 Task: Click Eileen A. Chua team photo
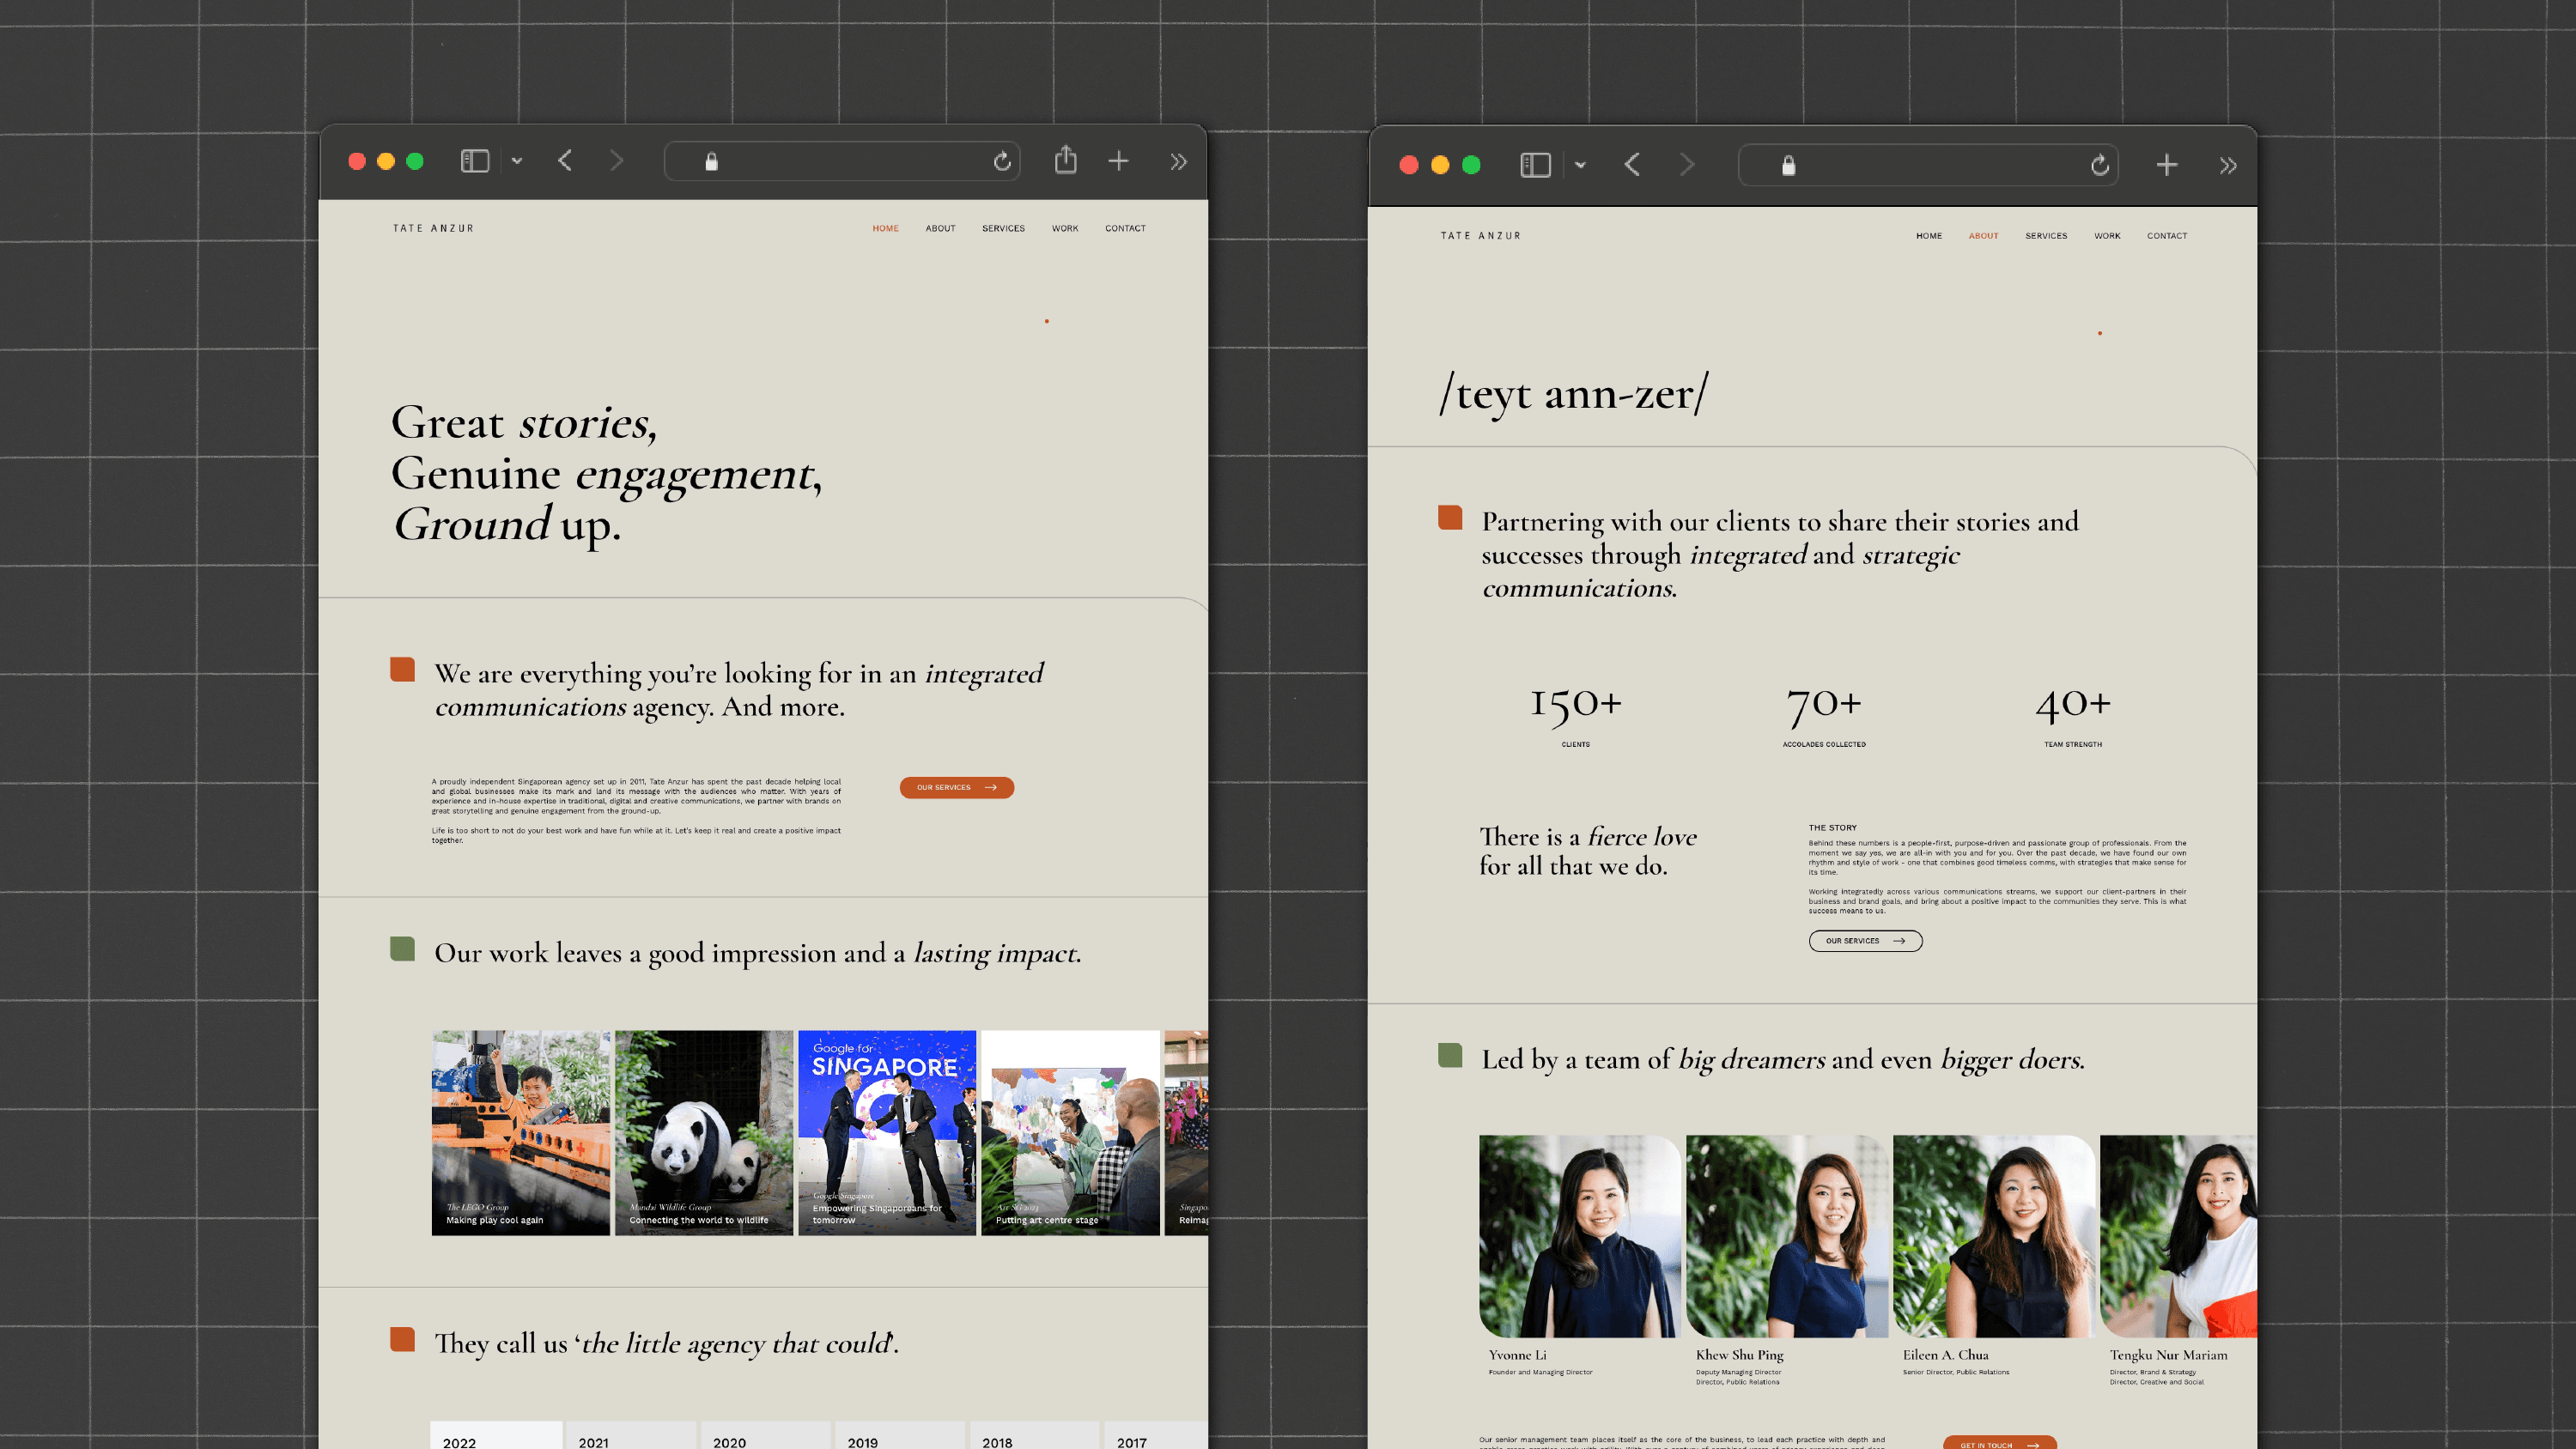pyautogui.click(x=1994, y=1236)
